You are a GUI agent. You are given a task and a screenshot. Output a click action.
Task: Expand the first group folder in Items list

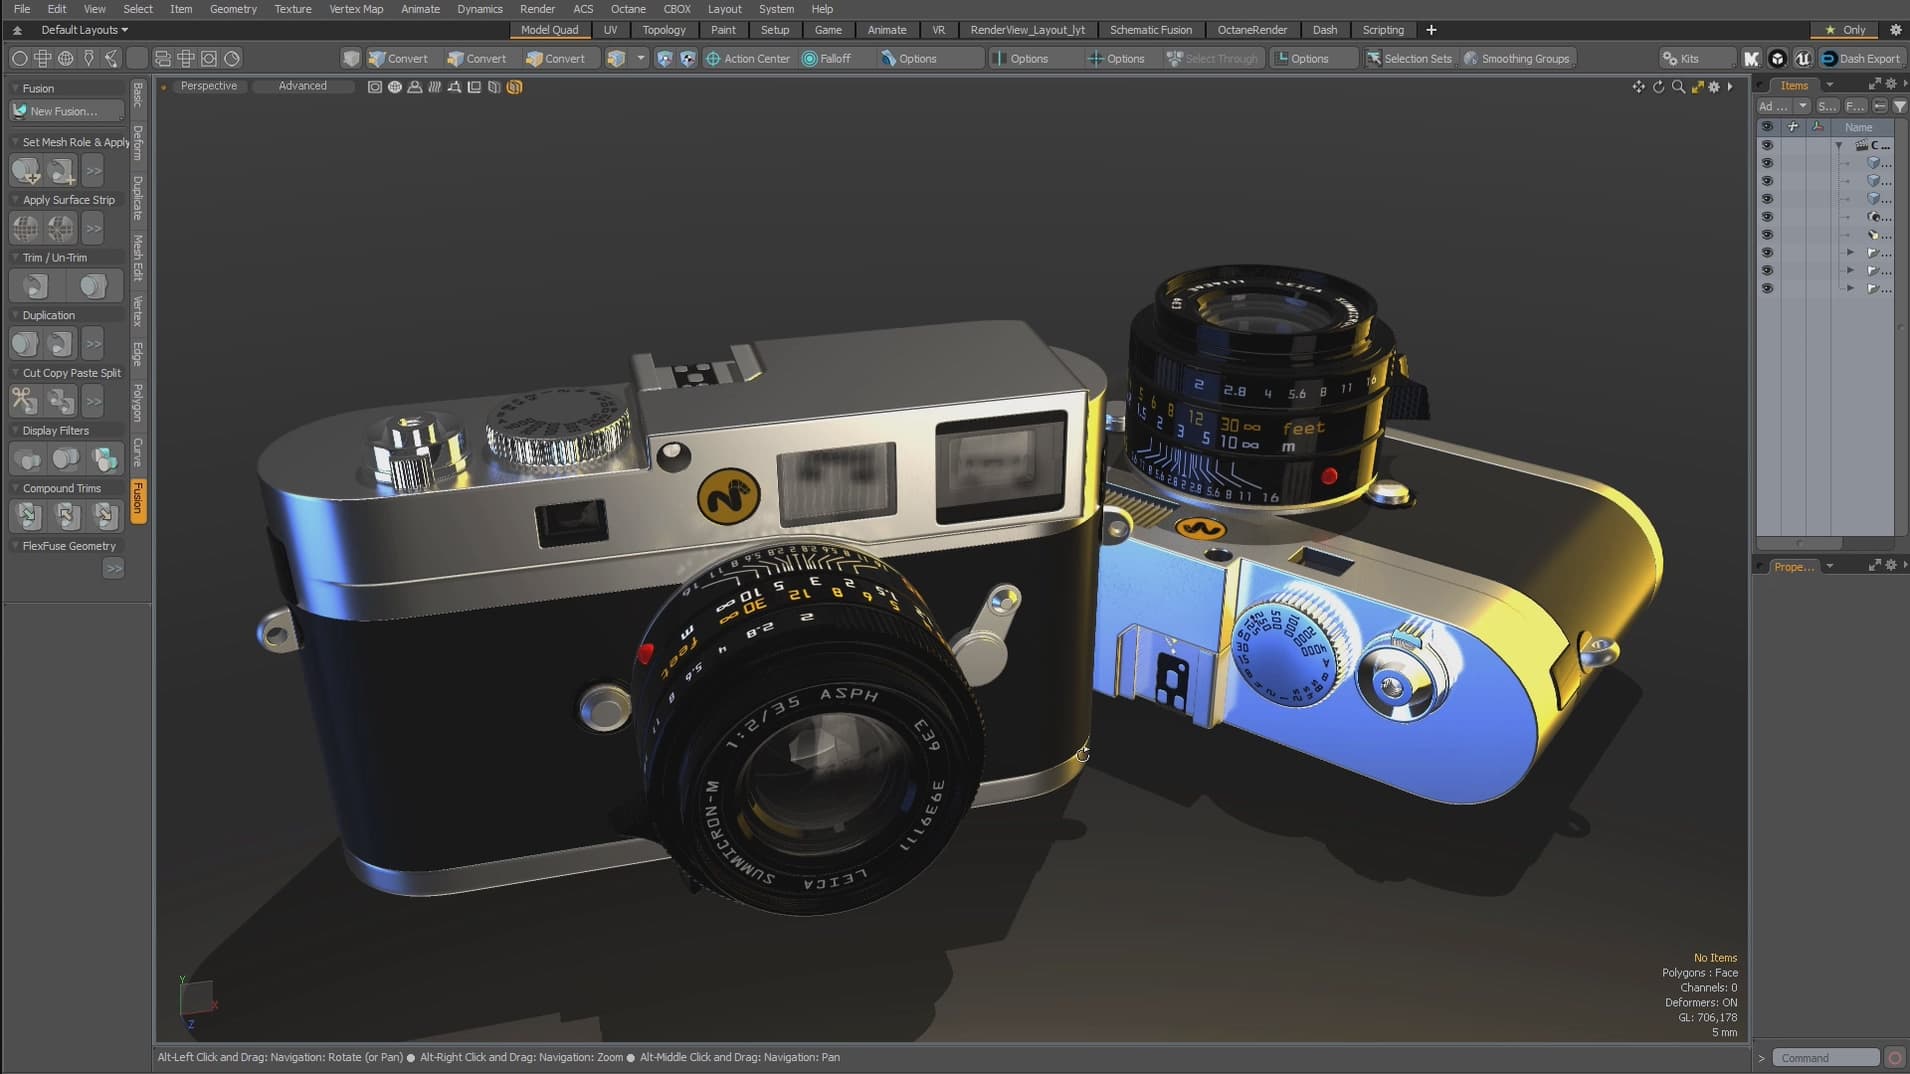click(x=1851, y=252)
